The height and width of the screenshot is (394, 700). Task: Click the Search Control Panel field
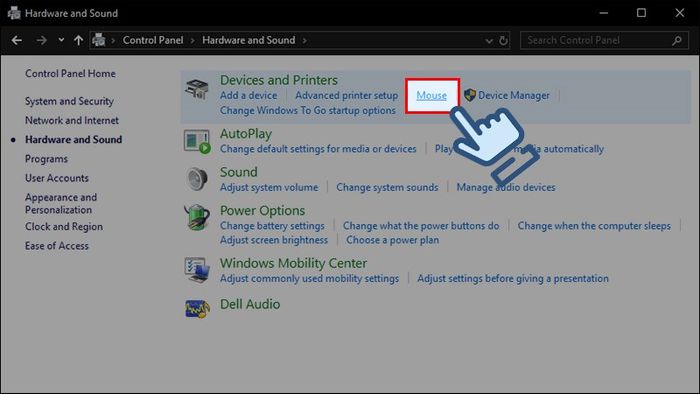point(604,41)
